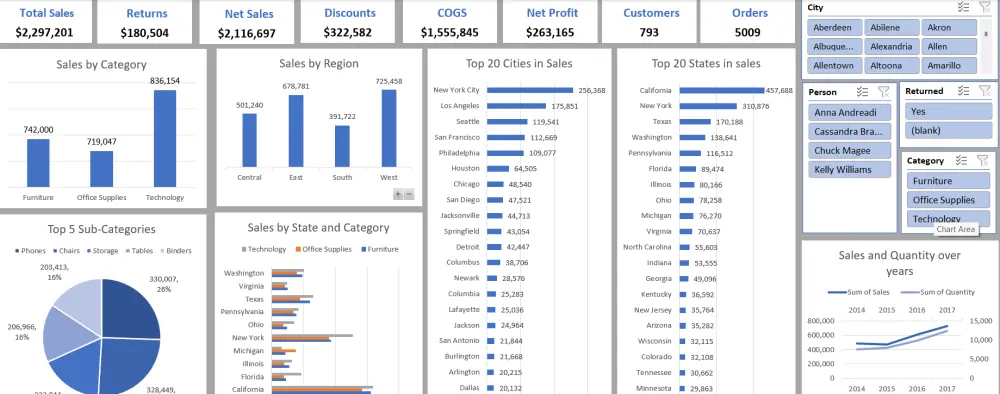Screen dimensions: 1000x394
Task: Select the Office Supplies bar in Sales by Category
Action: pos(101,168)
